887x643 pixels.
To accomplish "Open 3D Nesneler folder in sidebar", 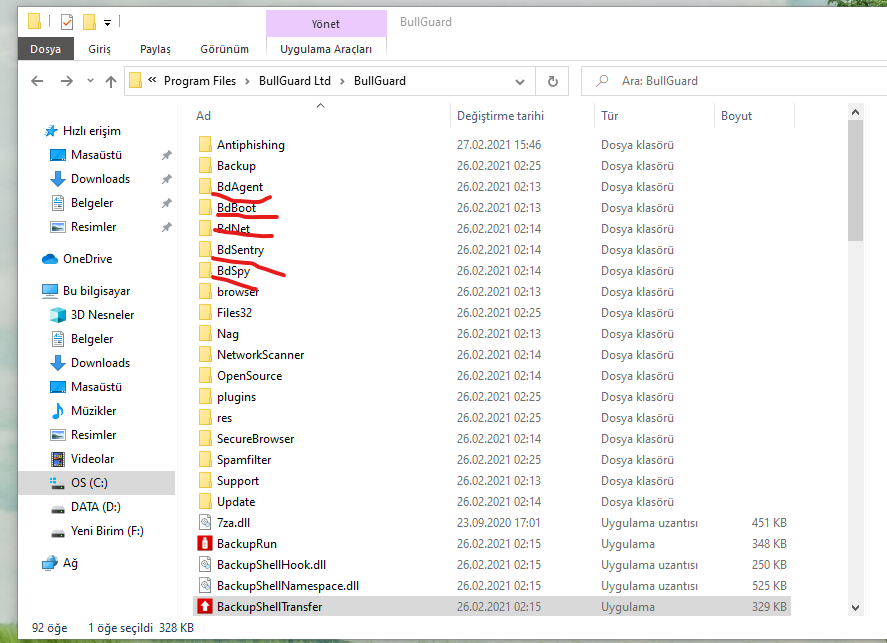I will tap(102, 315).
